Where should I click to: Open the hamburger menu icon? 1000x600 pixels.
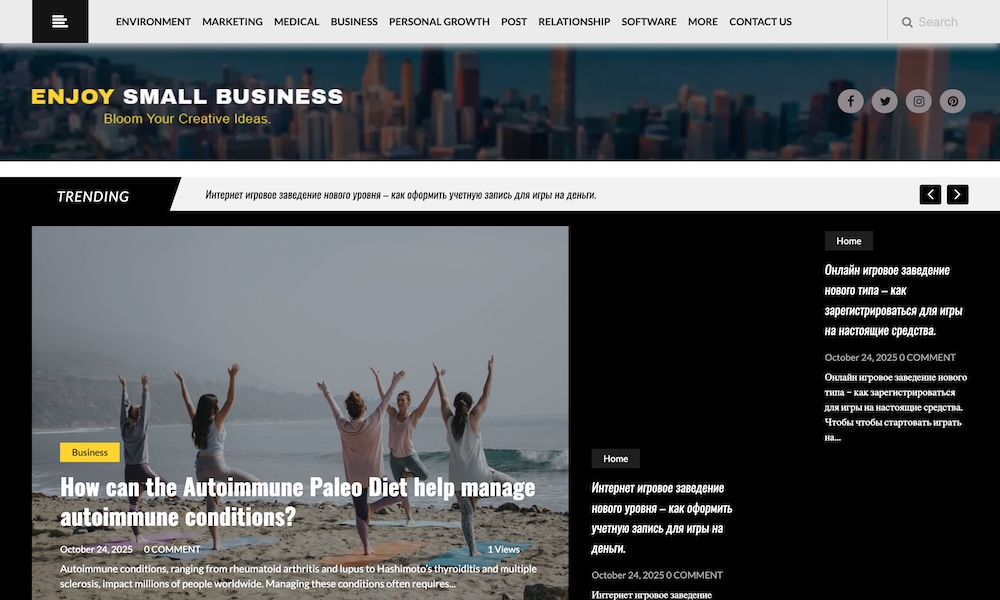pyautogui.click(x=60, y=22)
